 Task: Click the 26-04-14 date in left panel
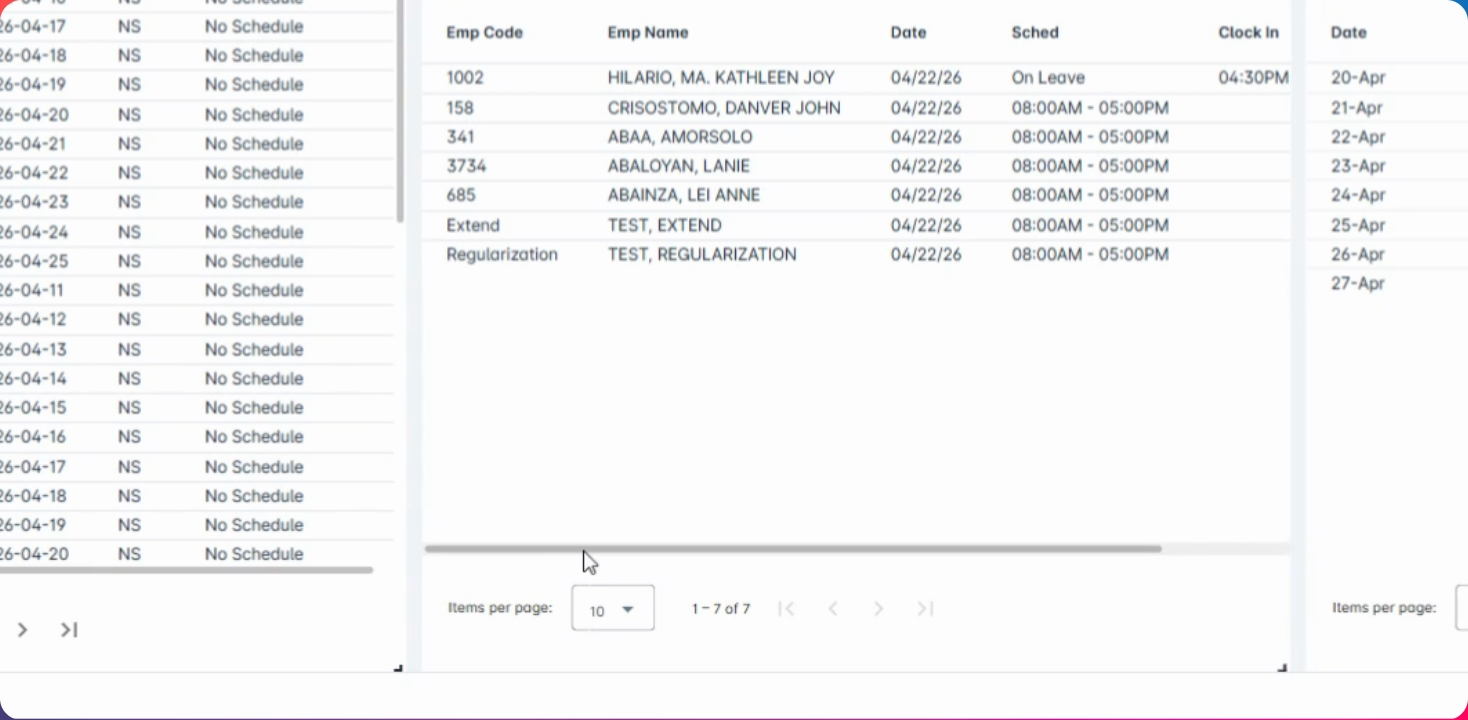pos(34,378)
